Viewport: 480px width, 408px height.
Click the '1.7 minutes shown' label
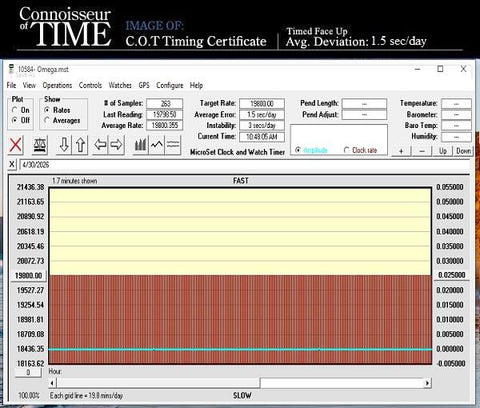(x=75, y=181)
